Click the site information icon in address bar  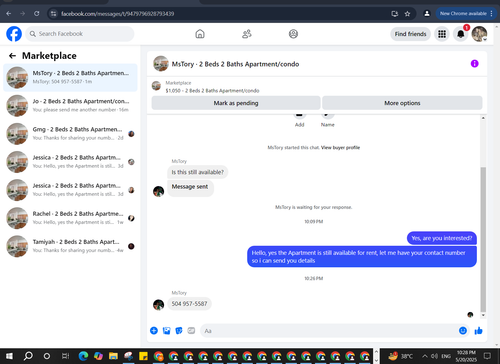53,14
